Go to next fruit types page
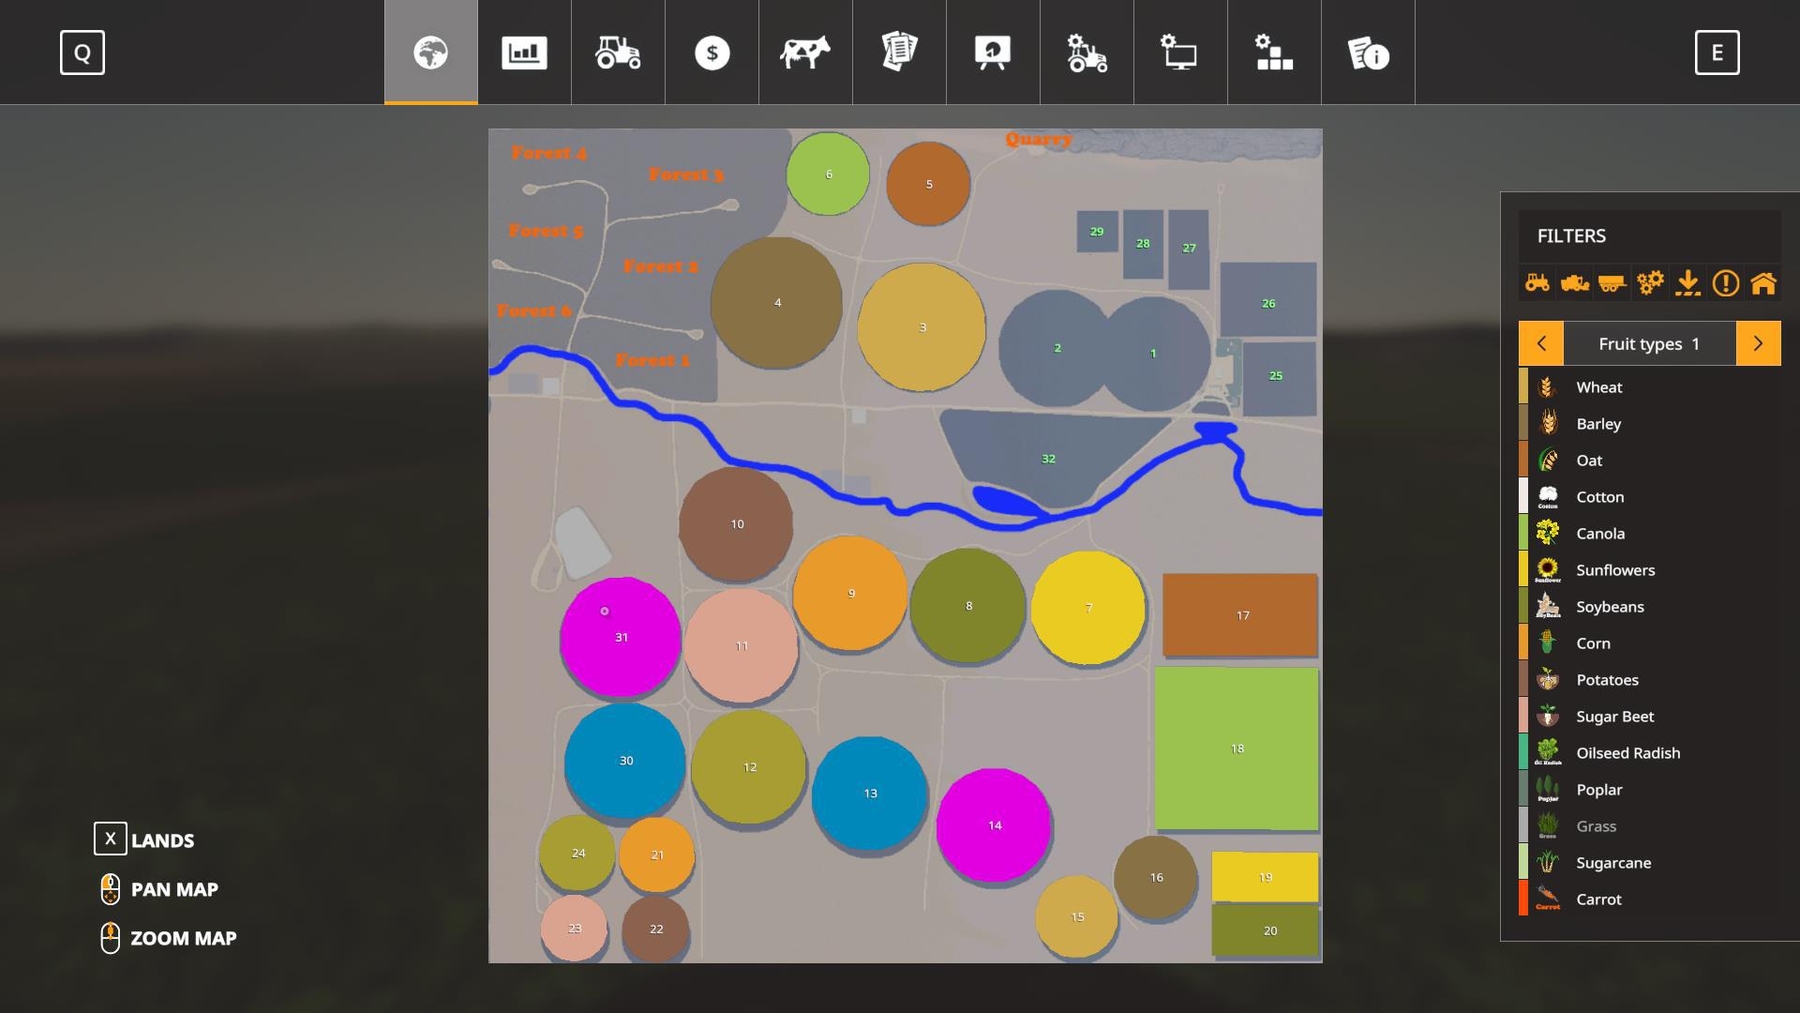 click(1758, 343)
